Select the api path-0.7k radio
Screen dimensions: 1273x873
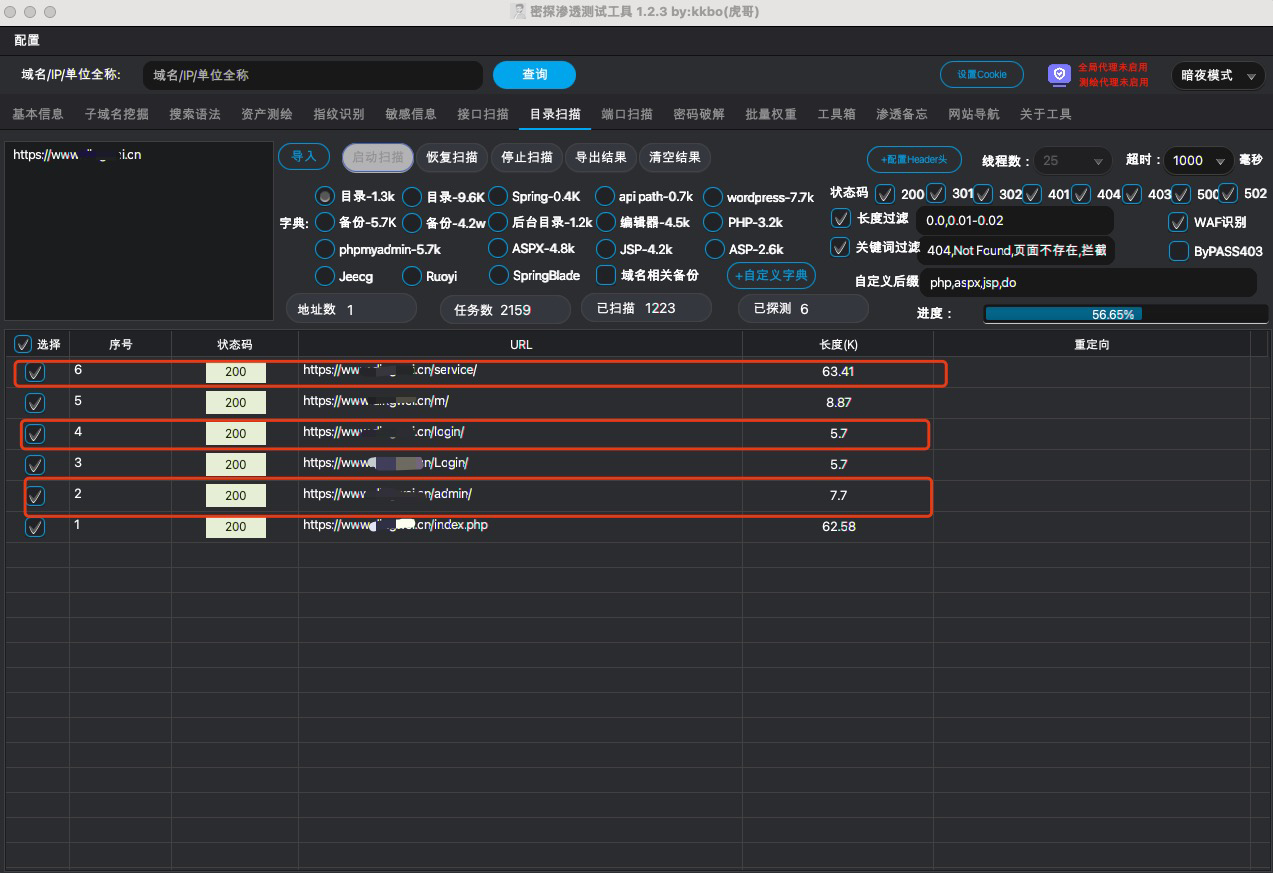[605, 196]
